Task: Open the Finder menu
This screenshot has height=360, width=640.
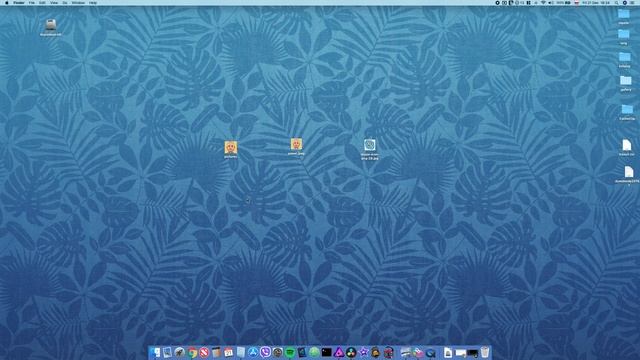Action: pyautogui.click(x=19, y=2)
